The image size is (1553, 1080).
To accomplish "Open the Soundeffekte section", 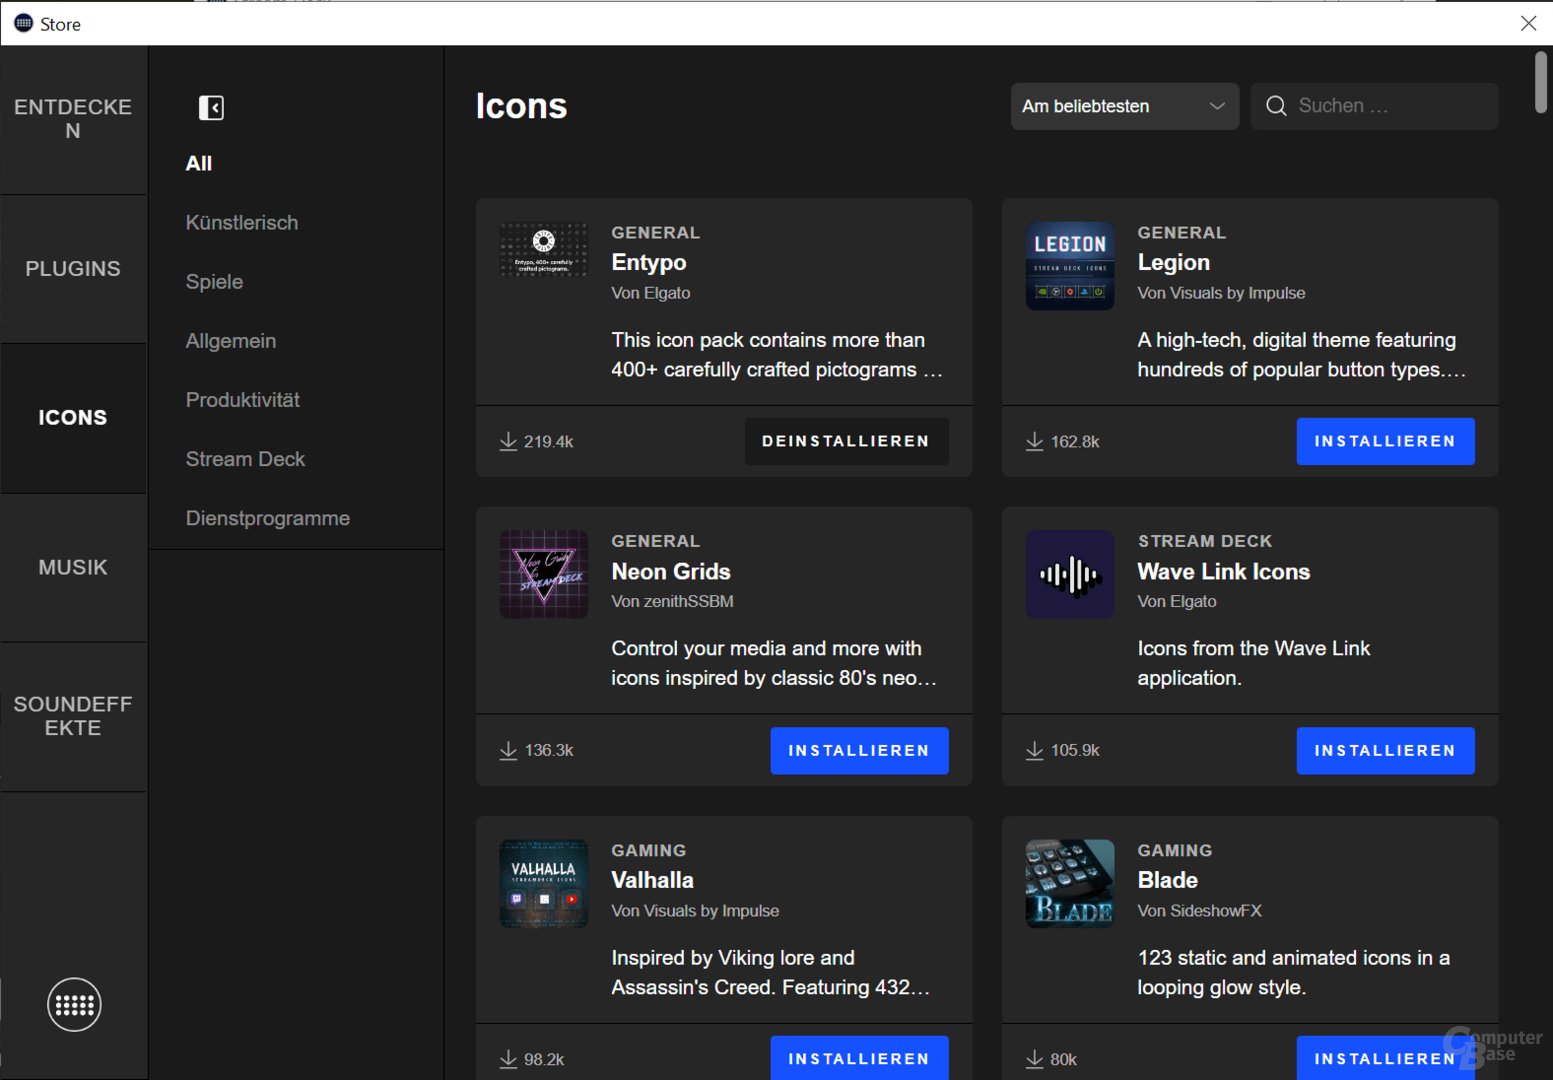I will click(x=73, y=716).
